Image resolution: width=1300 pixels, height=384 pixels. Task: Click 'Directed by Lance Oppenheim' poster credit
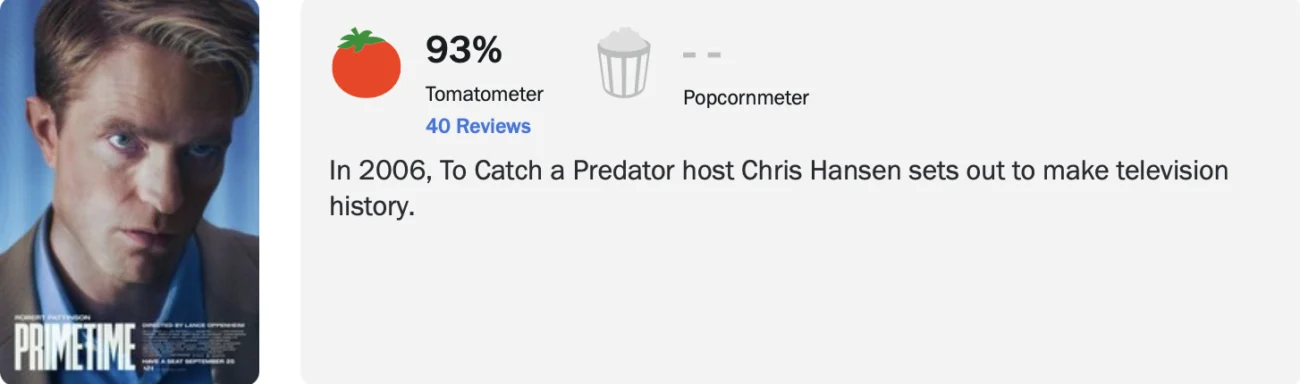tap(193, 325)
